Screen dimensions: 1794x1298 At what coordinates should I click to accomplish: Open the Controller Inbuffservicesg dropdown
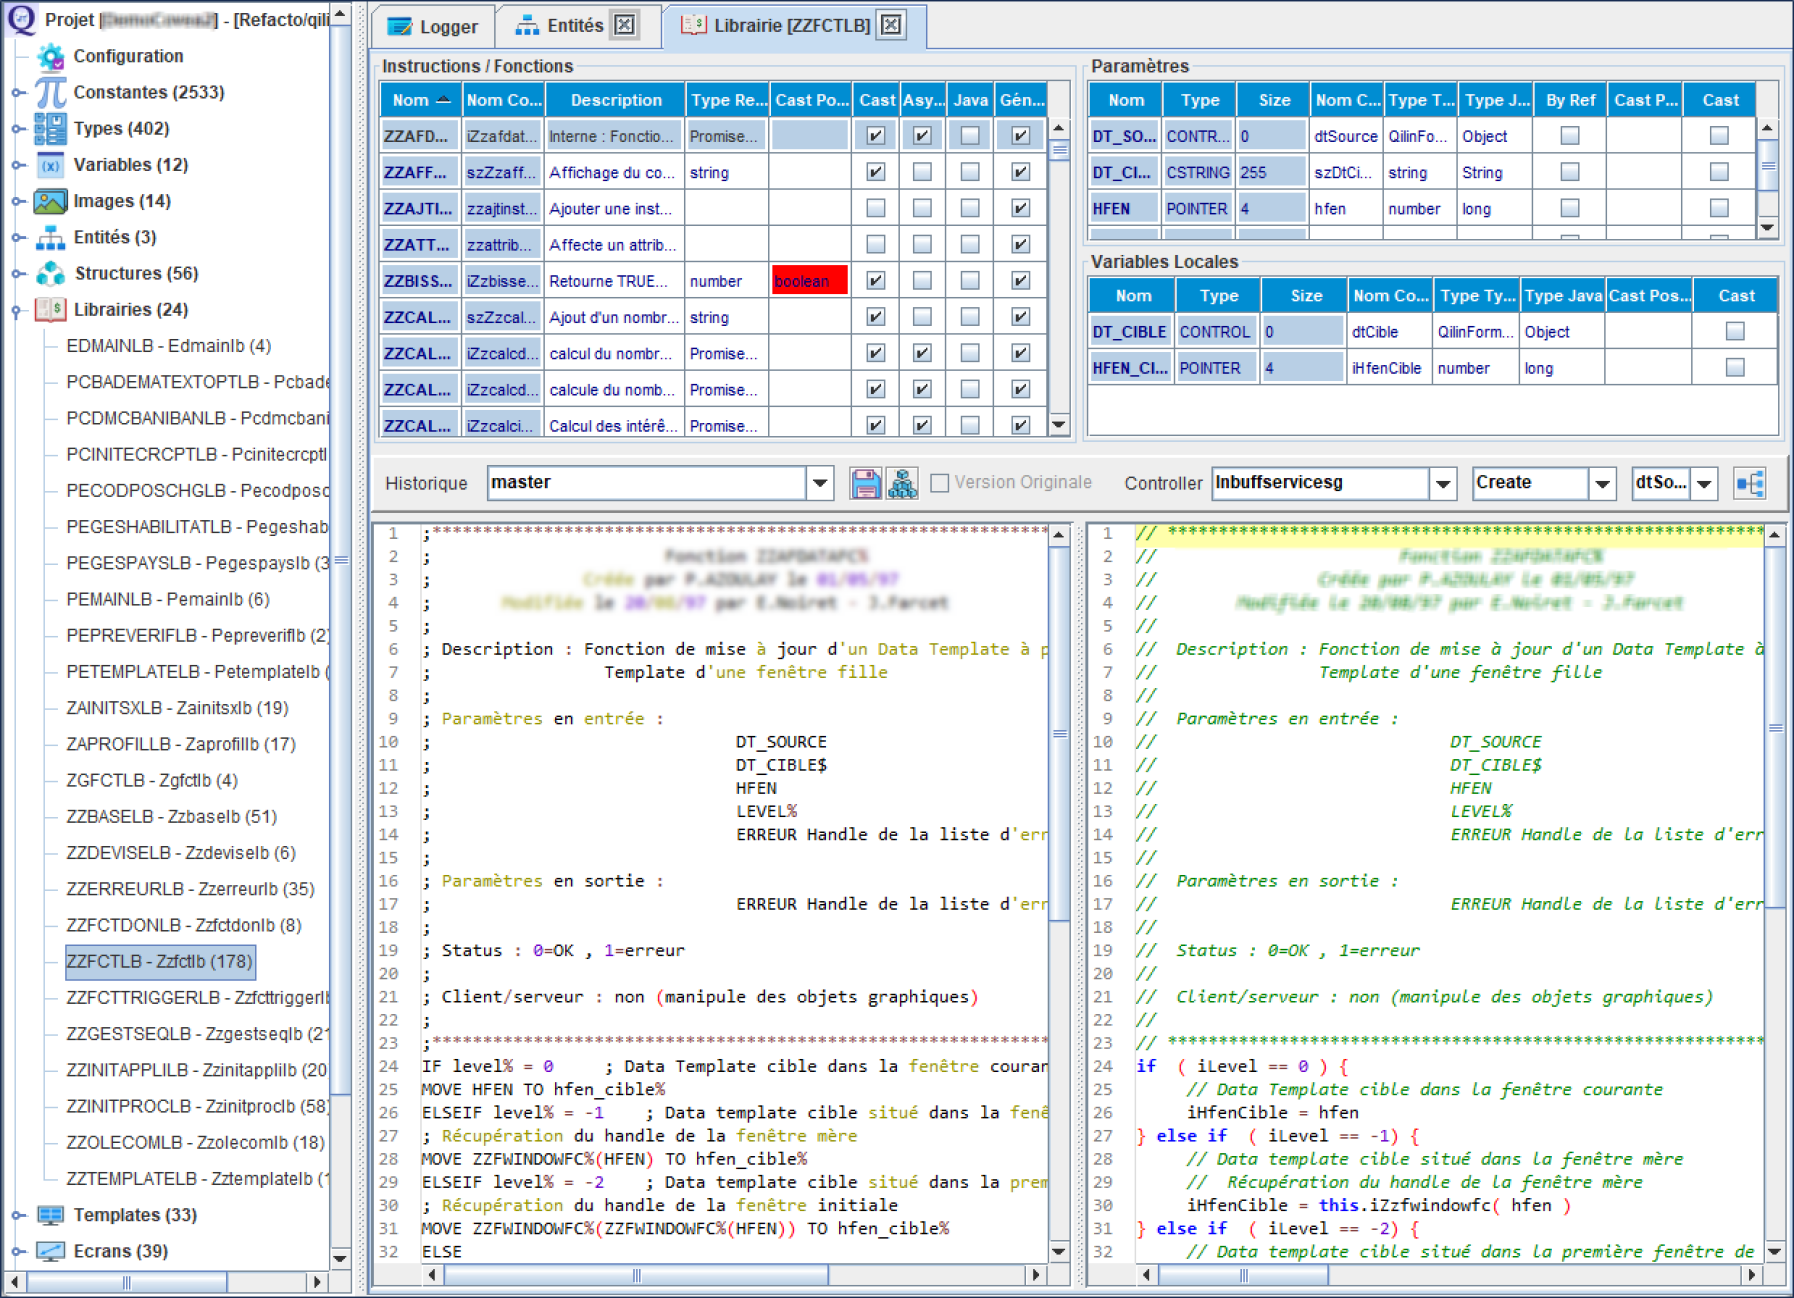click(x=1443, y=483)
